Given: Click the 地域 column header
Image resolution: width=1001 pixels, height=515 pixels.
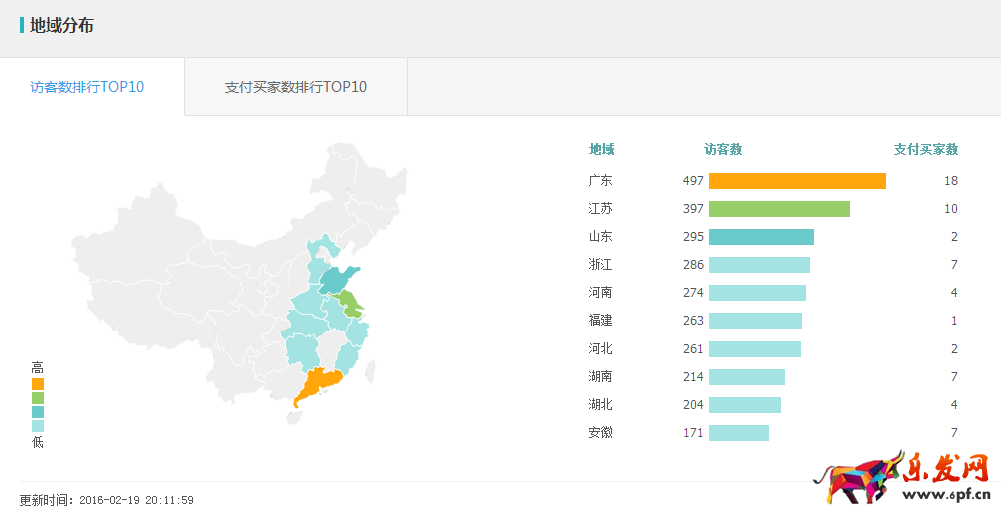Looking at the screenshot, I should point(601,149).
